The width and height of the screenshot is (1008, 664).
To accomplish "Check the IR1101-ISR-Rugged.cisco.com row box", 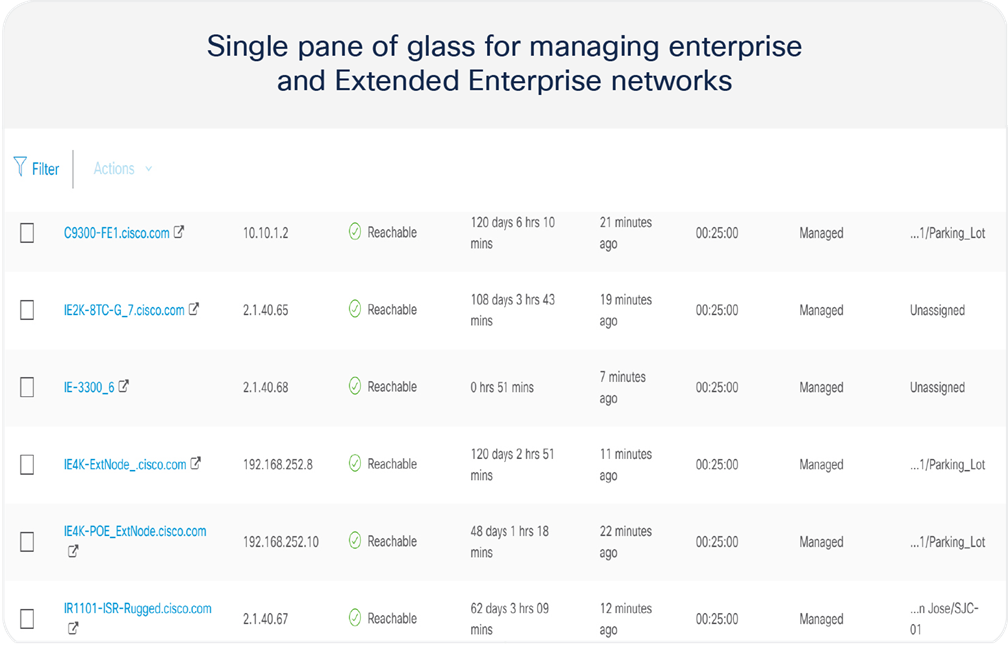I will (x=27, y=618).
